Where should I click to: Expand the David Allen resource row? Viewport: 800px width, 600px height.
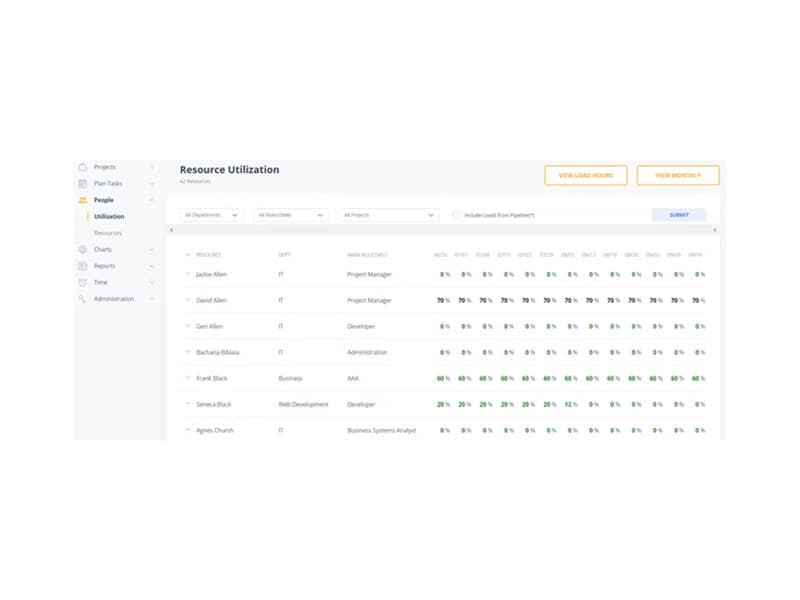[x=187, y=300]
